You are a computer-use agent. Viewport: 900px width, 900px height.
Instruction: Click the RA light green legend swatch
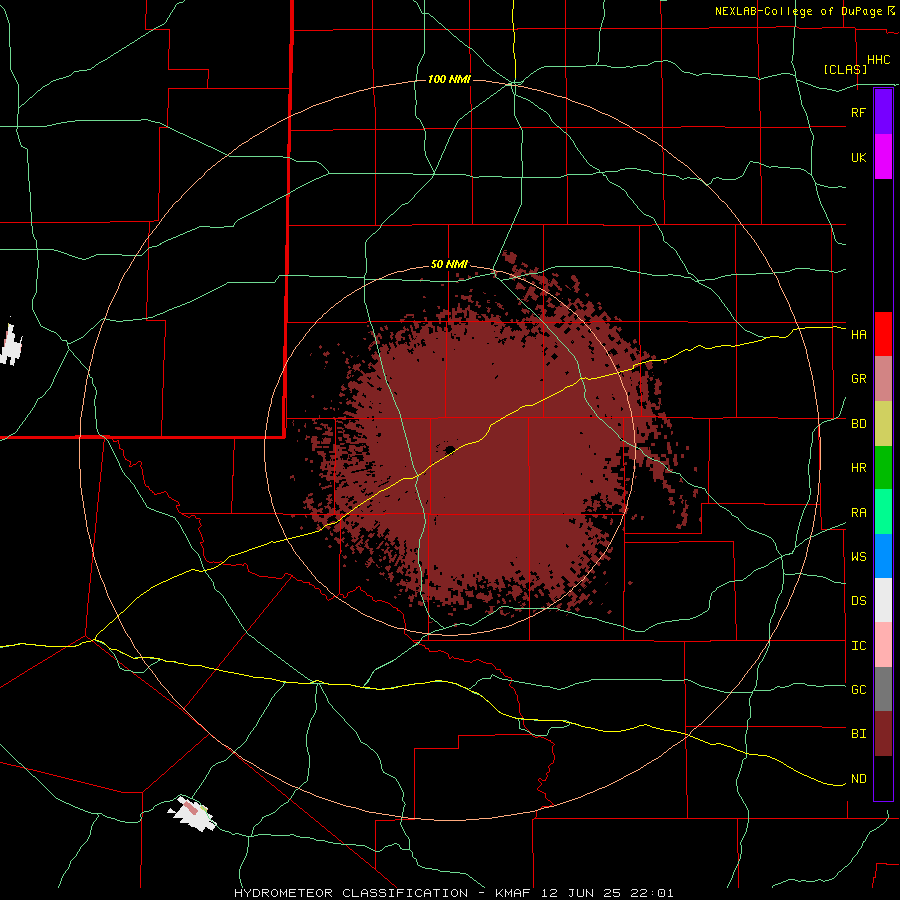pyautogui.click(x=883, y=512)
